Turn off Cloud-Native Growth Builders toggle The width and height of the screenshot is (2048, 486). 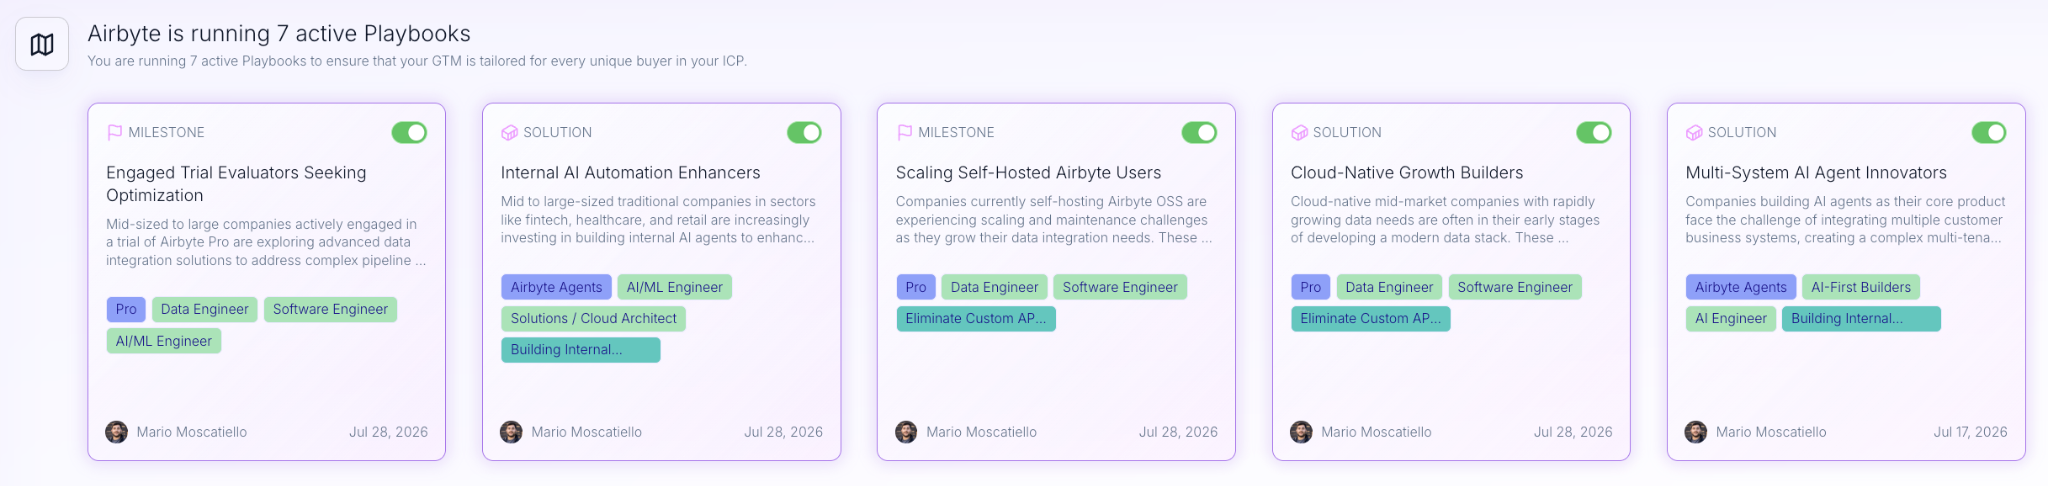coord(1594,132)
